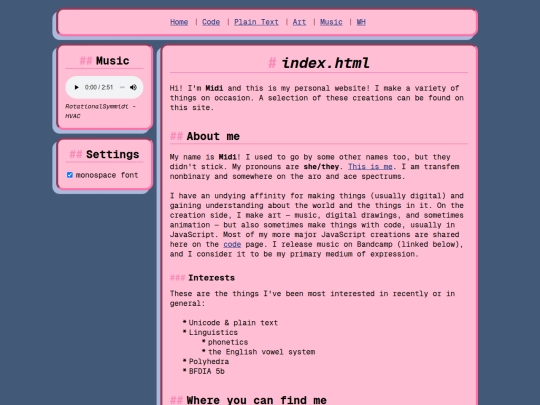
Task: Click the 'Where you can find me' heading
Action: (x=257, y=400)
